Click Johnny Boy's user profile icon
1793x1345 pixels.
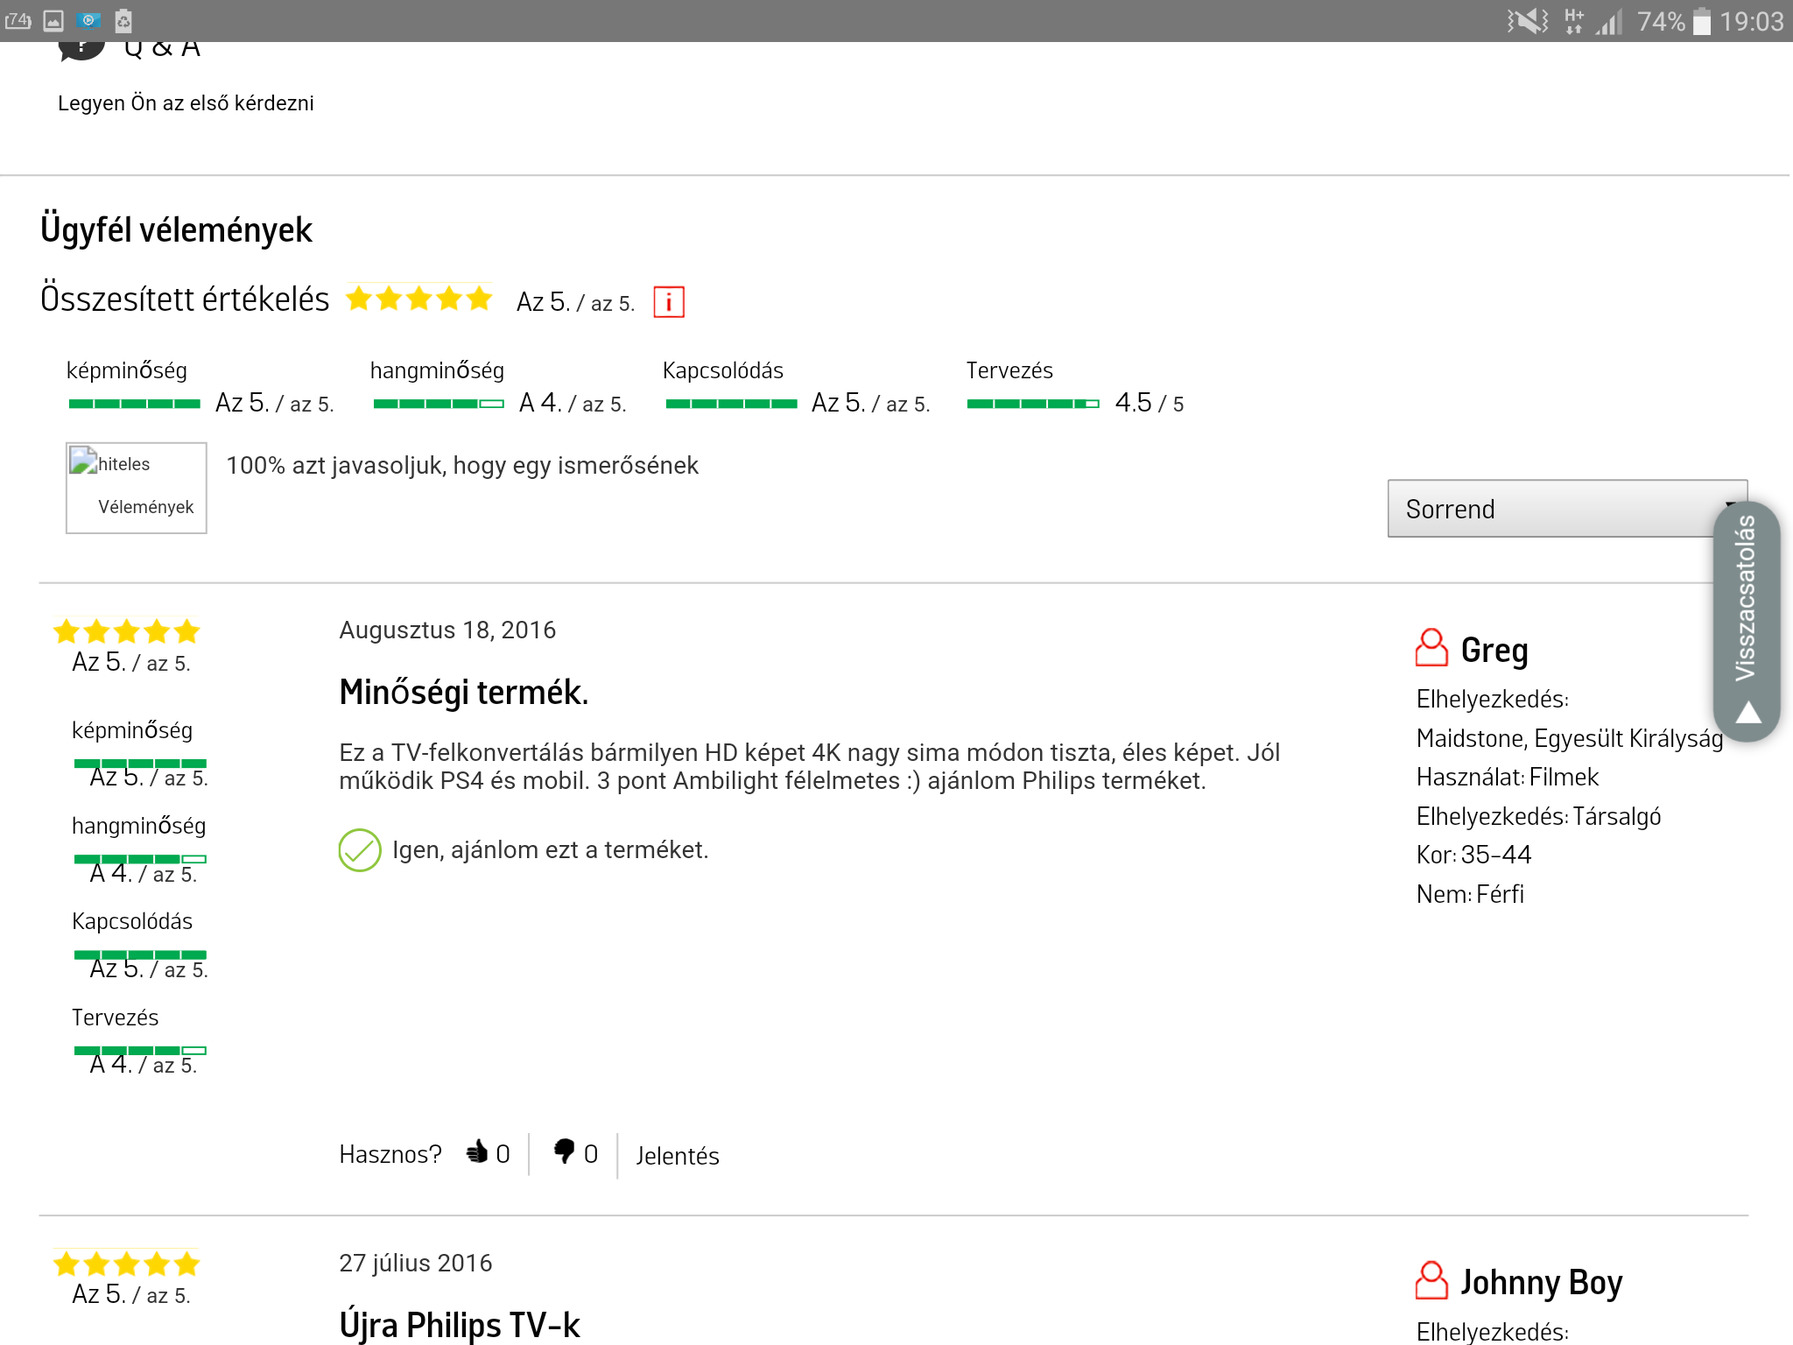coord(1431,1281)
